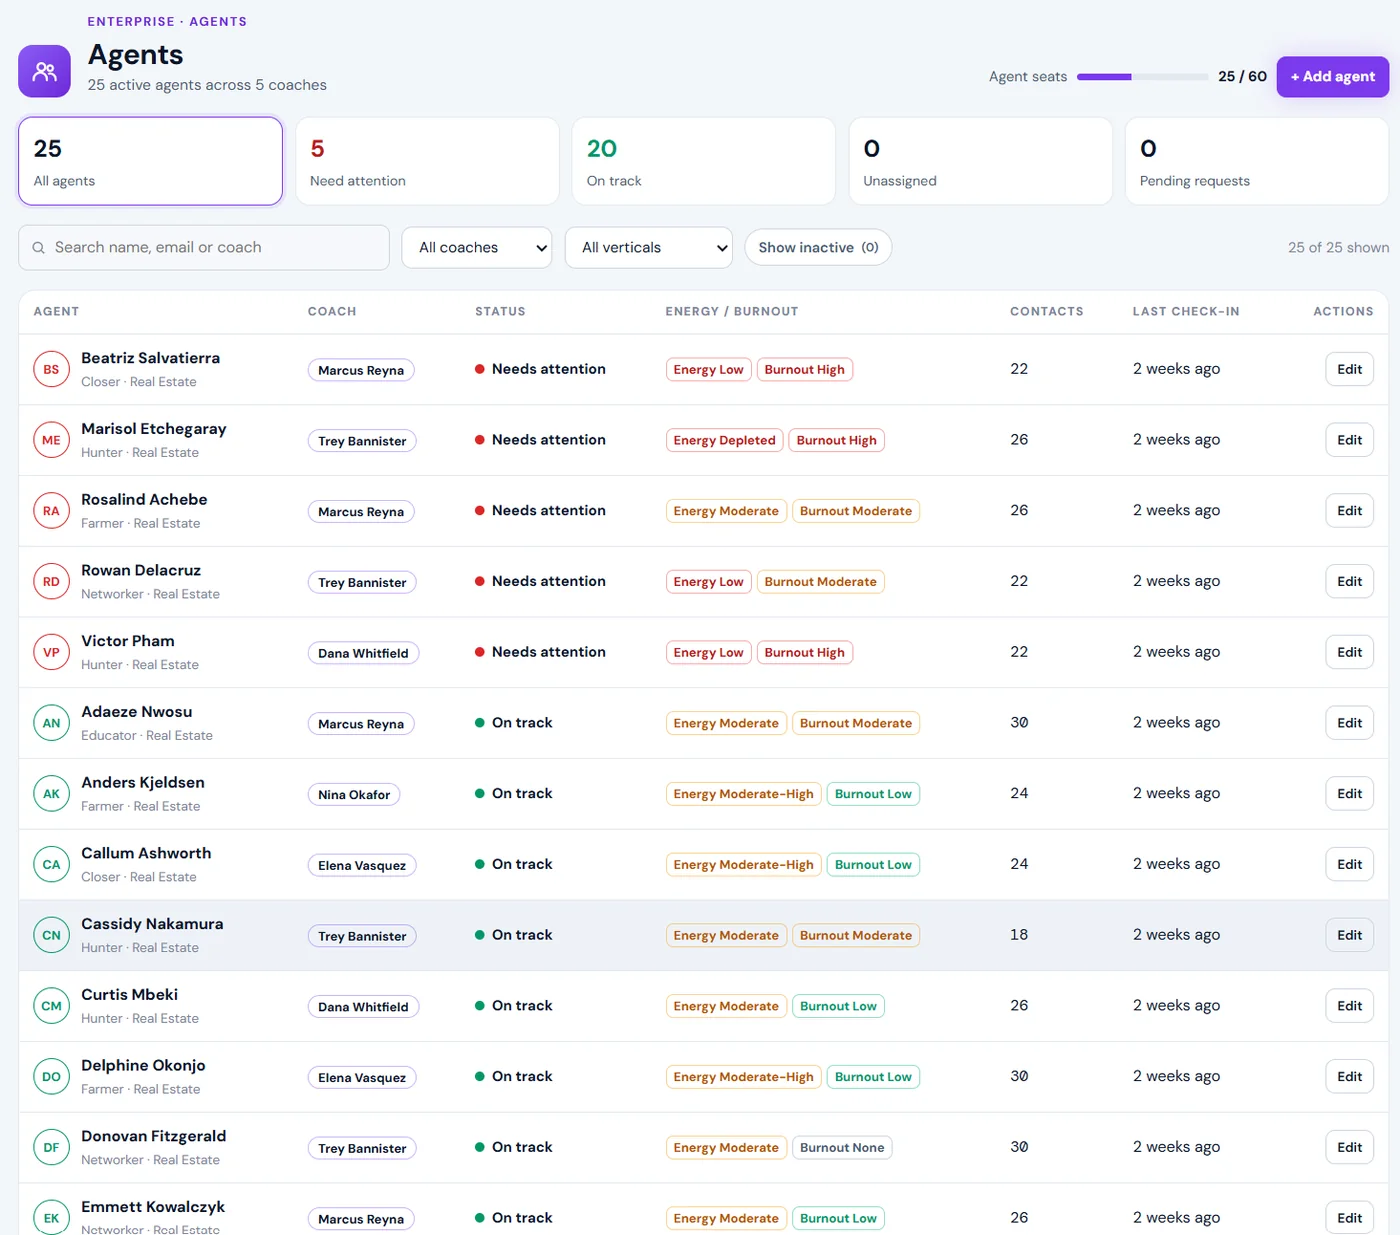Click the RA avatar for Rosalind Achebe
Screen dimensions: 1400x1235
click(x=51, y=511)
